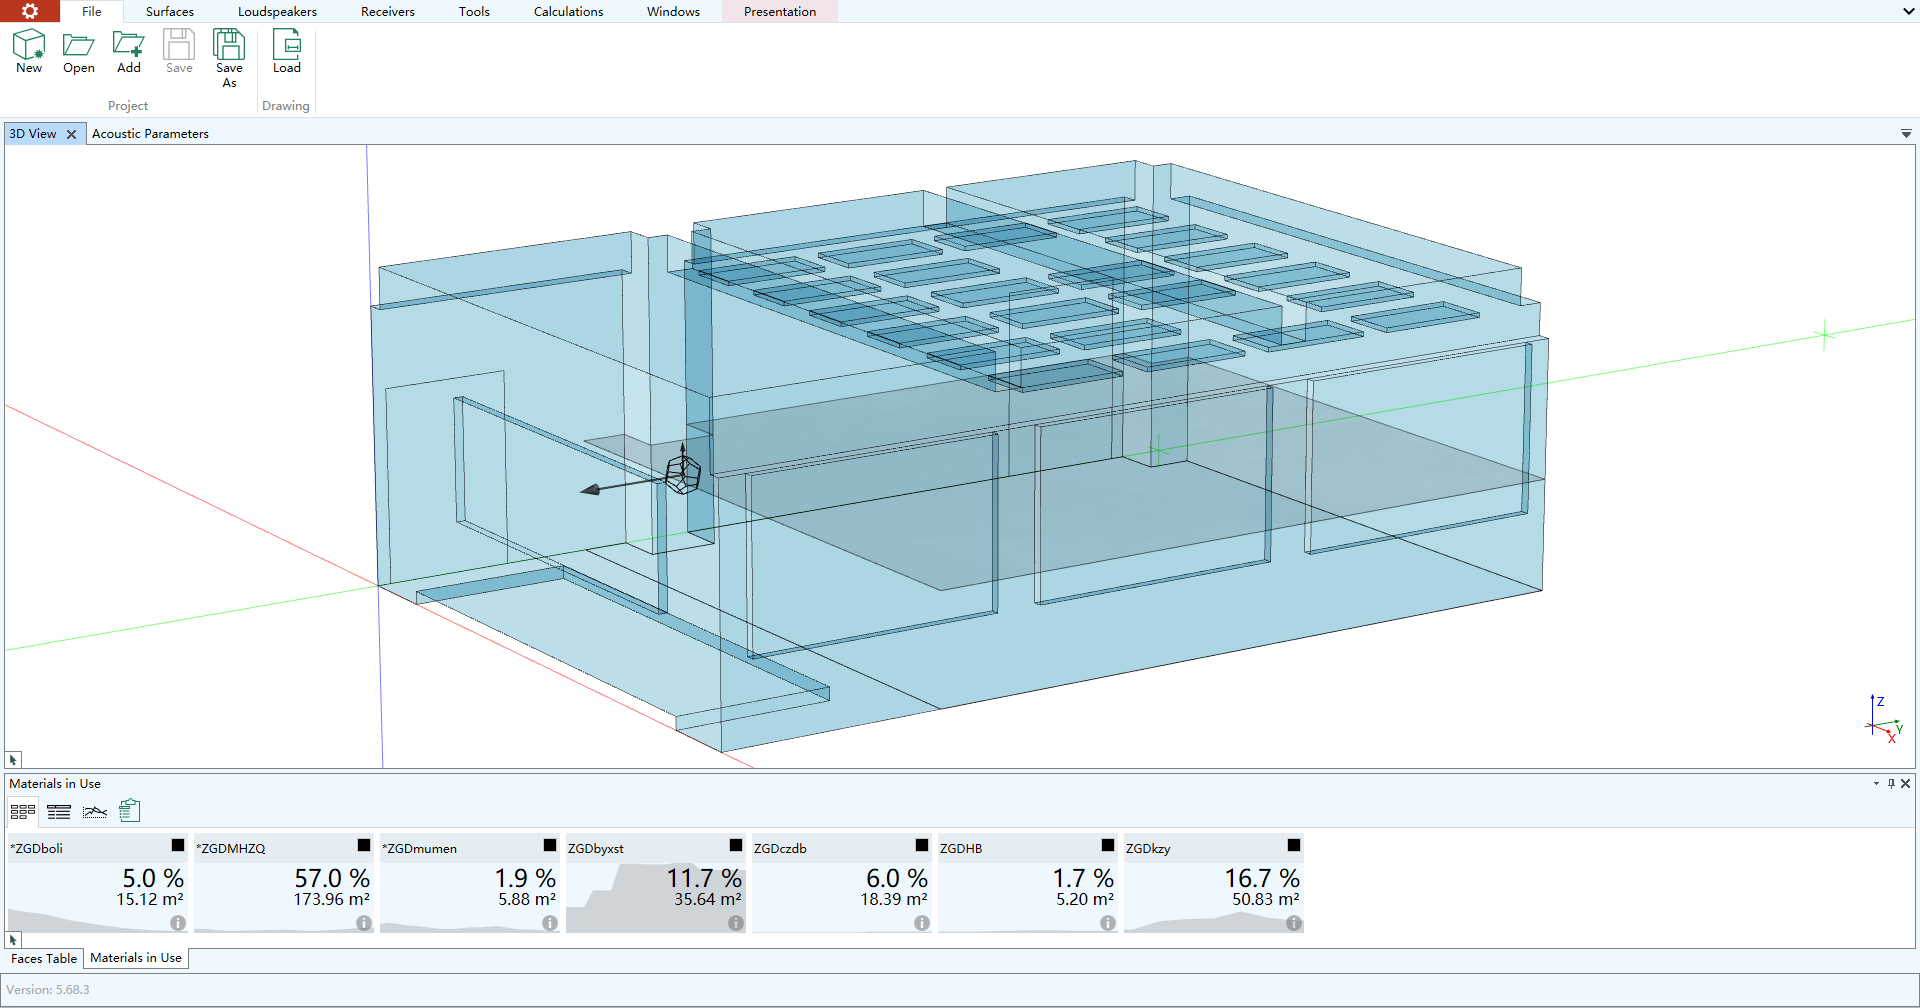
Task: Click the ZGDkzy black color swatch
Action: (x=1294, y=845)
